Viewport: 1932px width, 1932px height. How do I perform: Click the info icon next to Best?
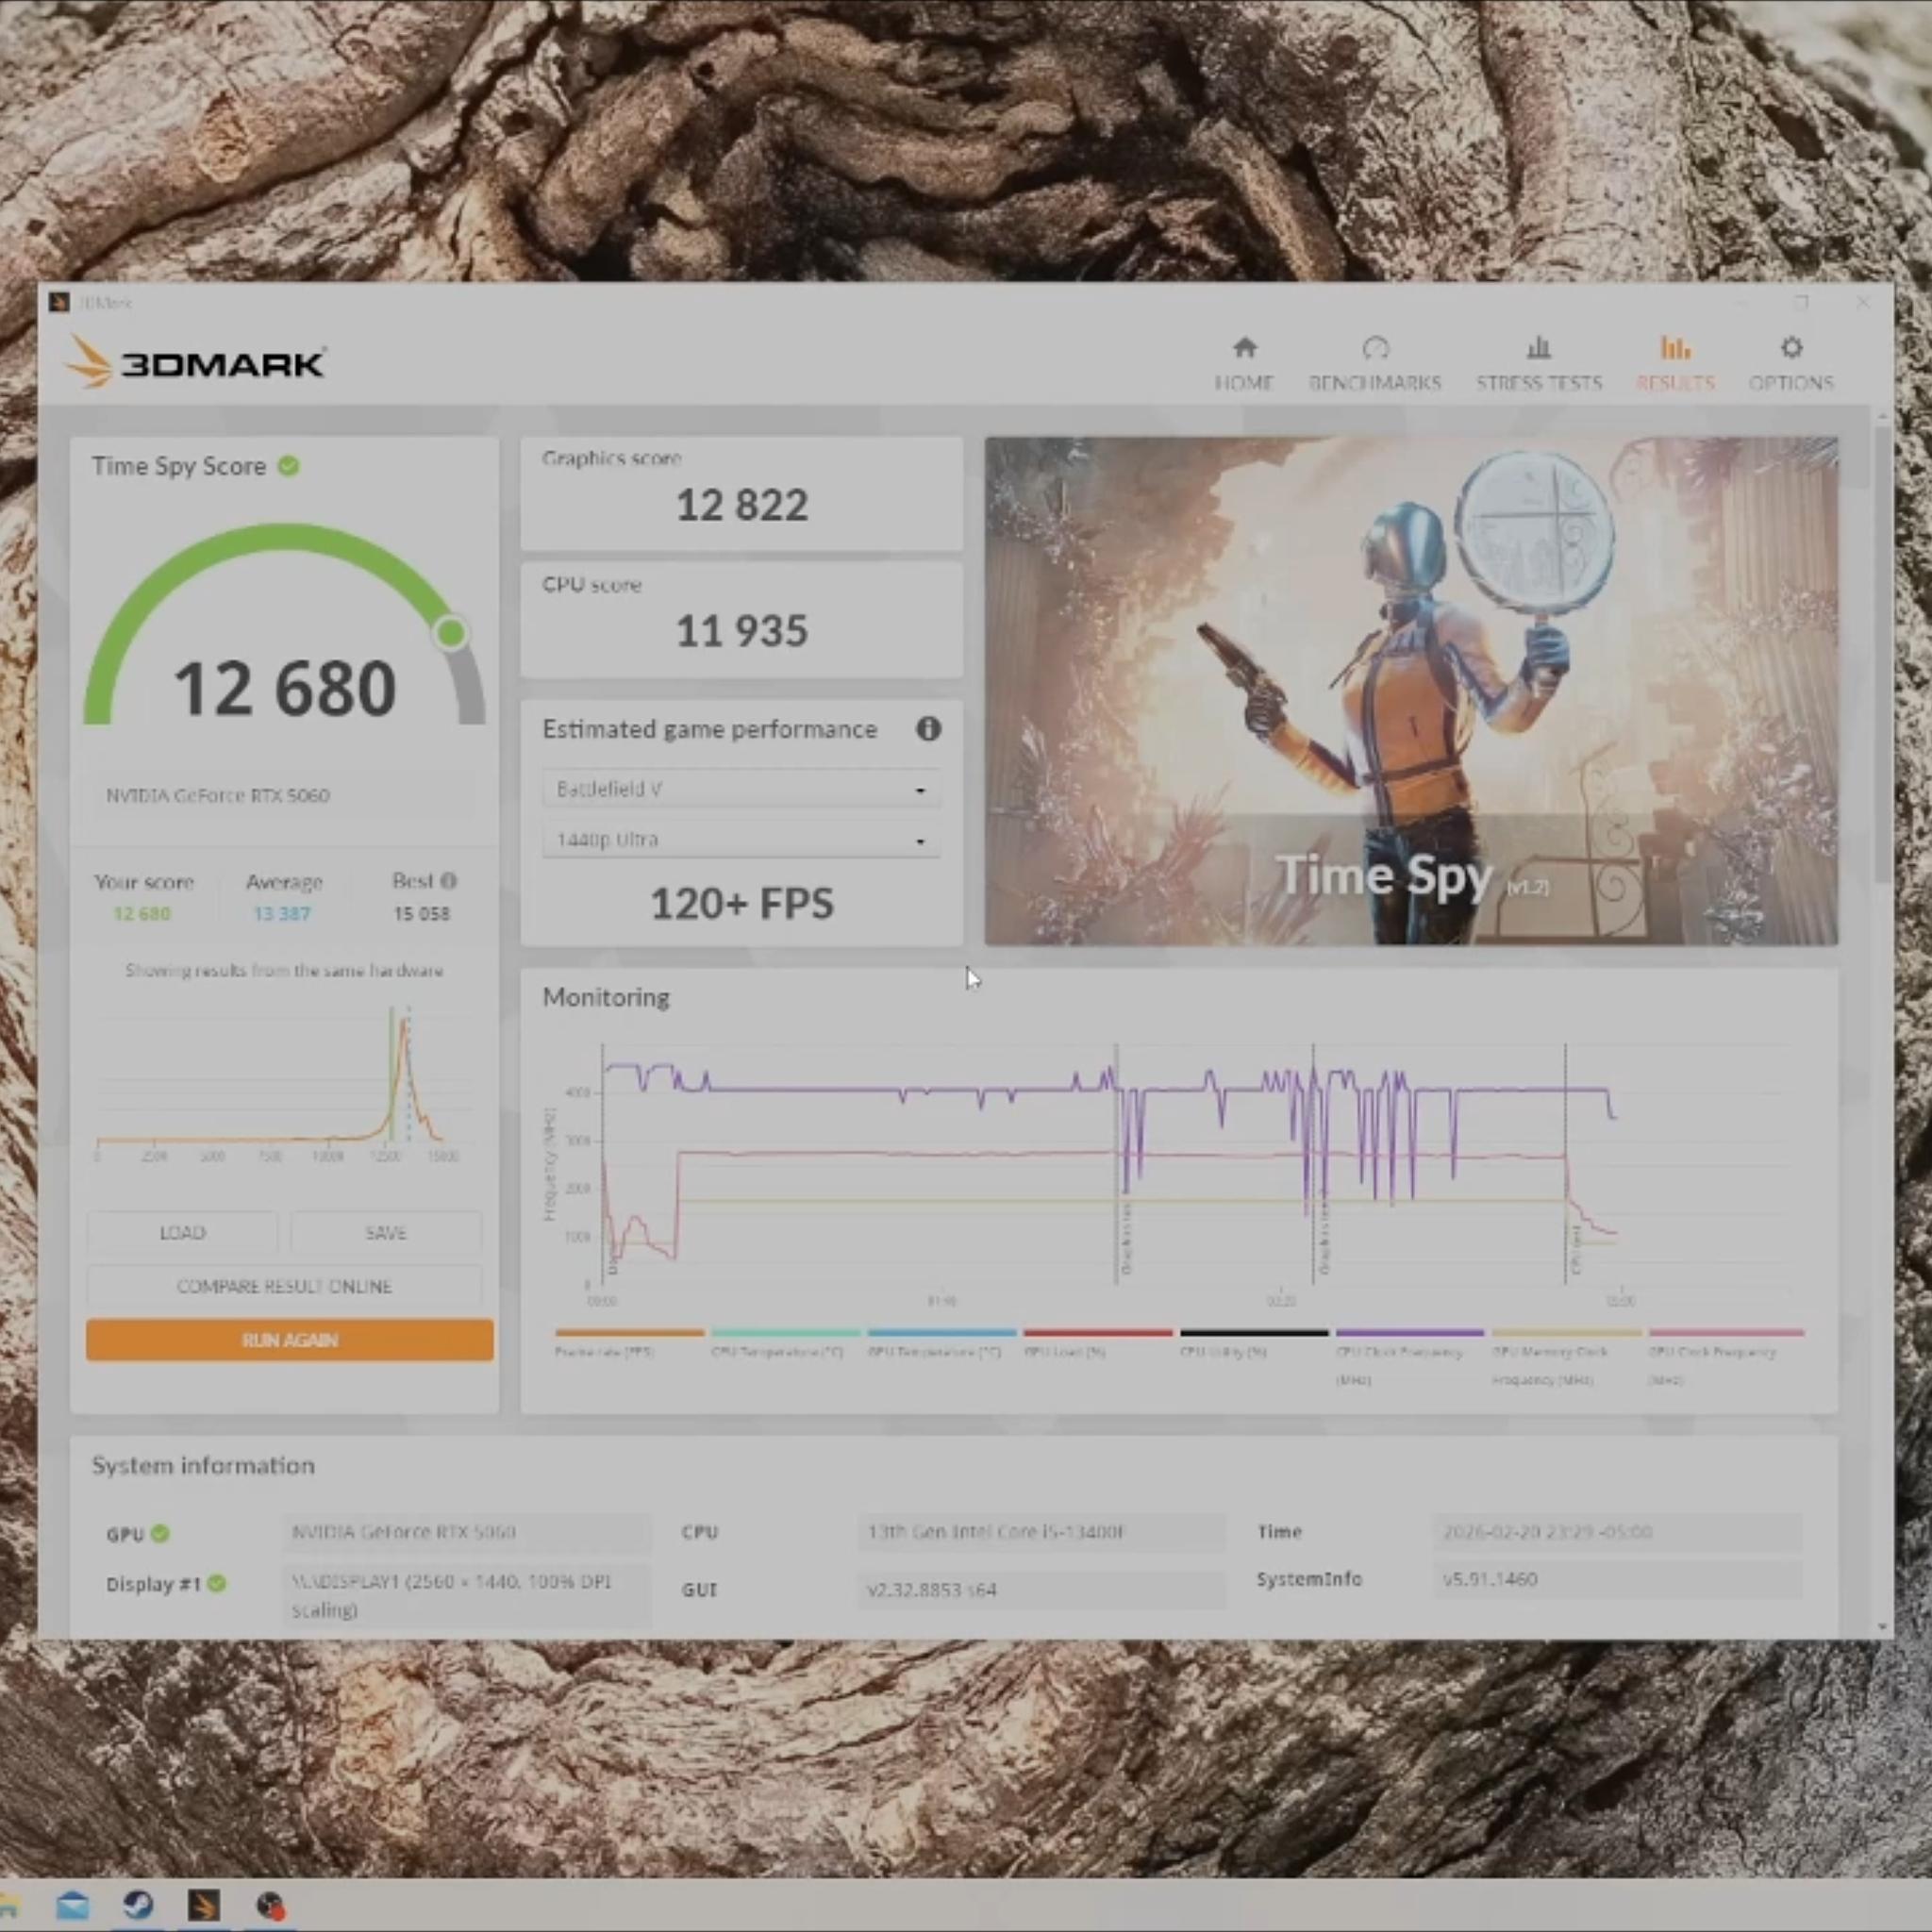click(x=449, y=881)
